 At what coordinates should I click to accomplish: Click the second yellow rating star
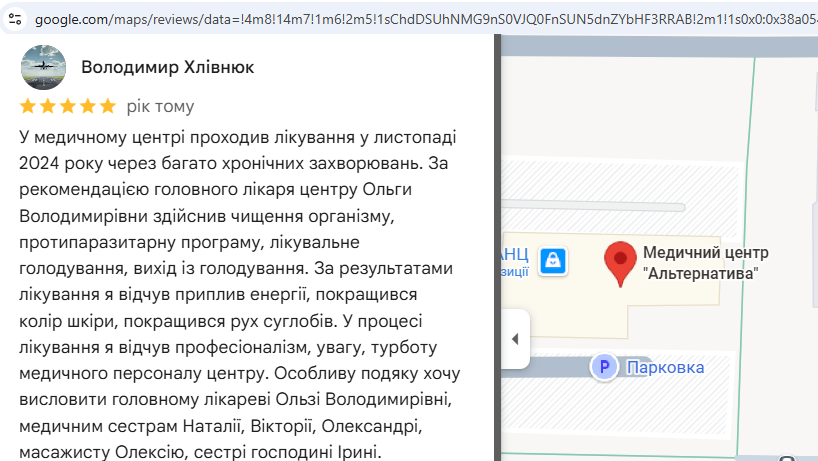coord(48,106)
